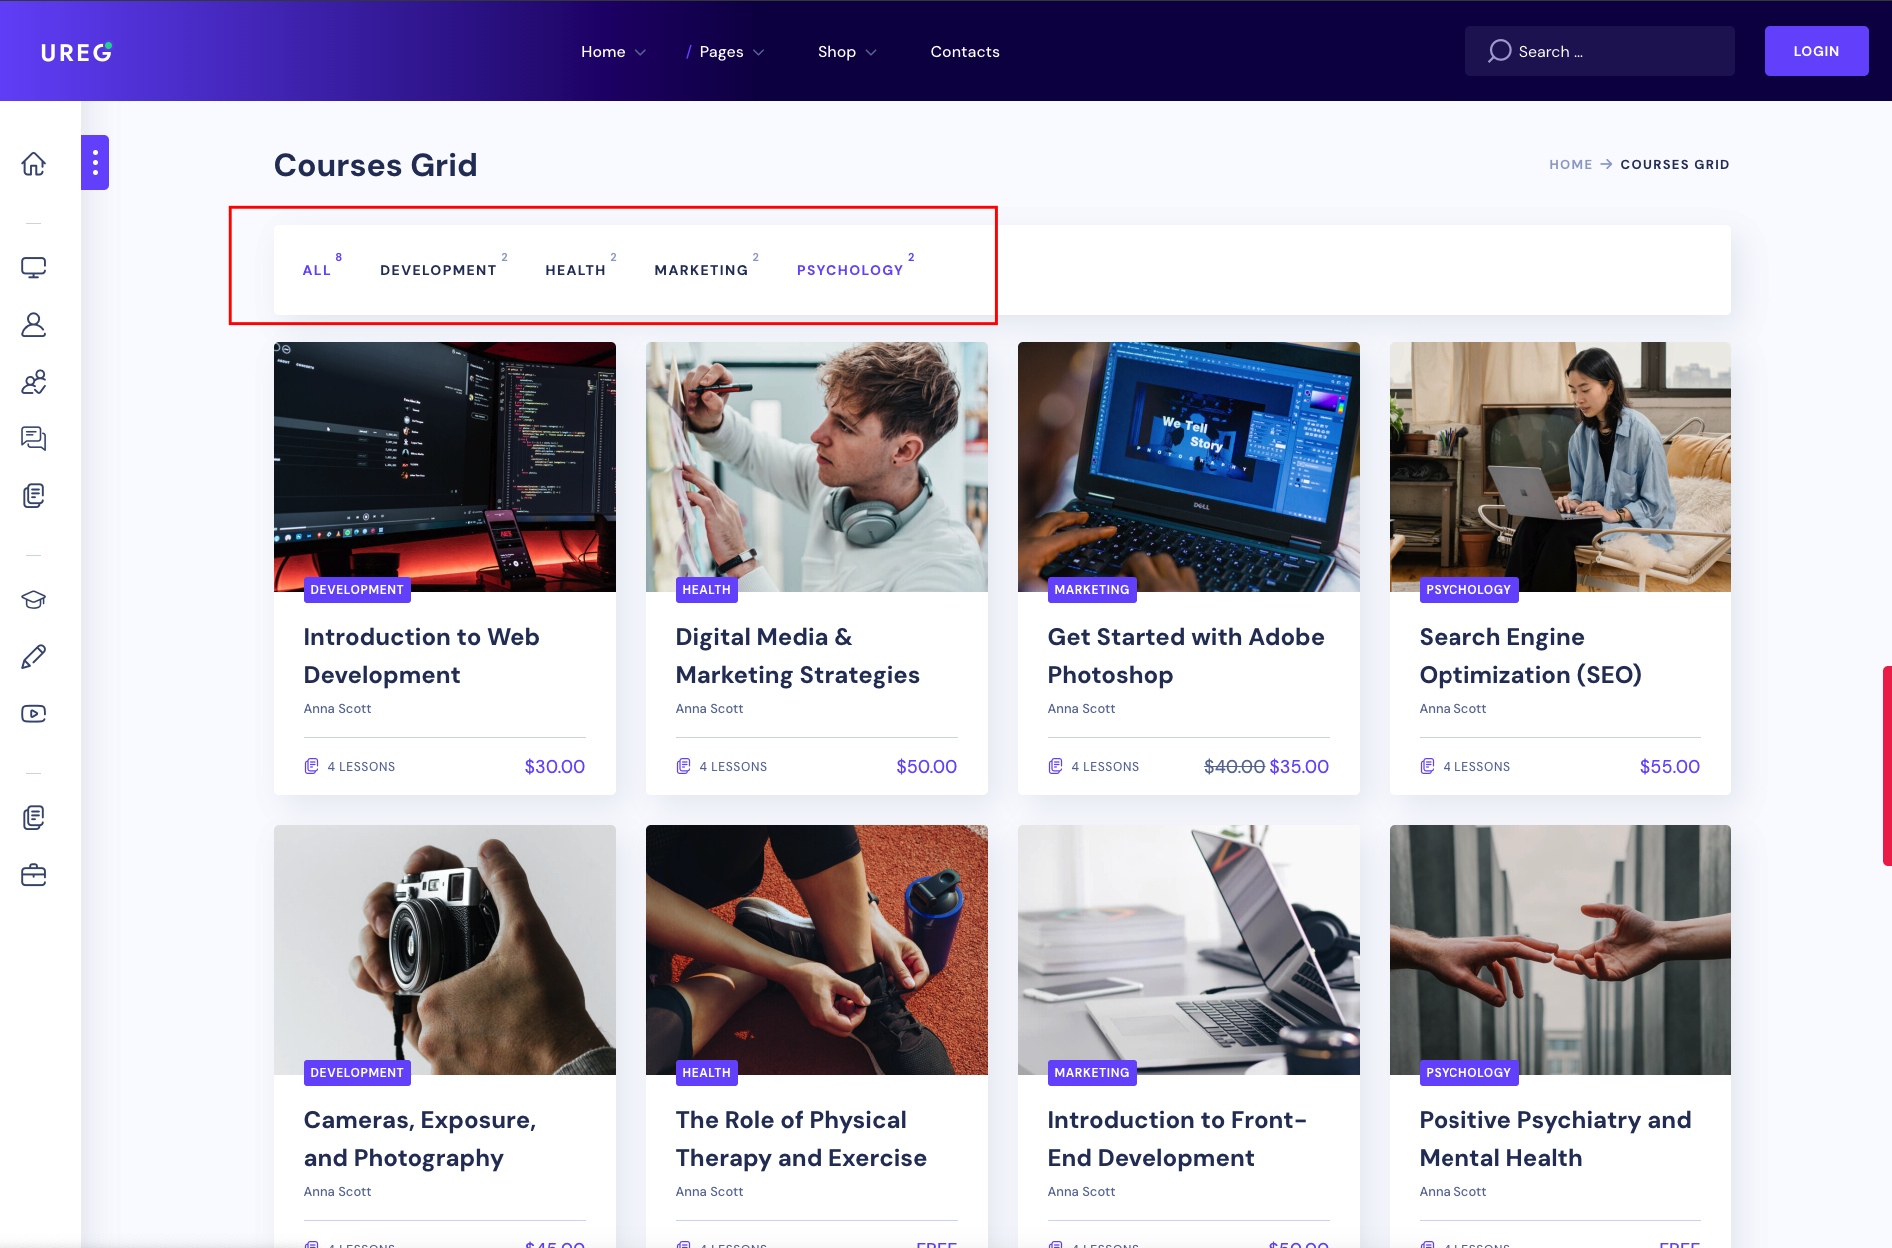The image size is (1892, 1248).
Task: Open the documents icon below chat icon
Action: [34, 495]
